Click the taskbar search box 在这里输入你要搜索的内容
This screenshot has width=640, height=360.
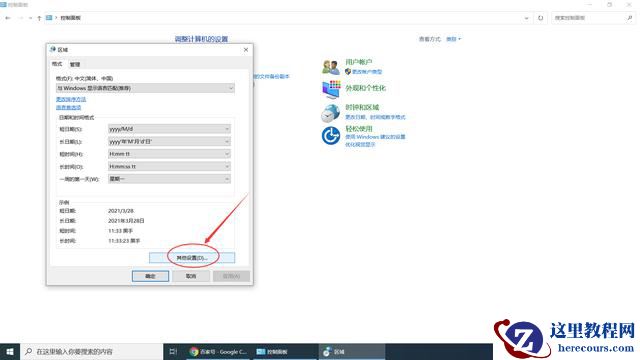coord(91,351)
